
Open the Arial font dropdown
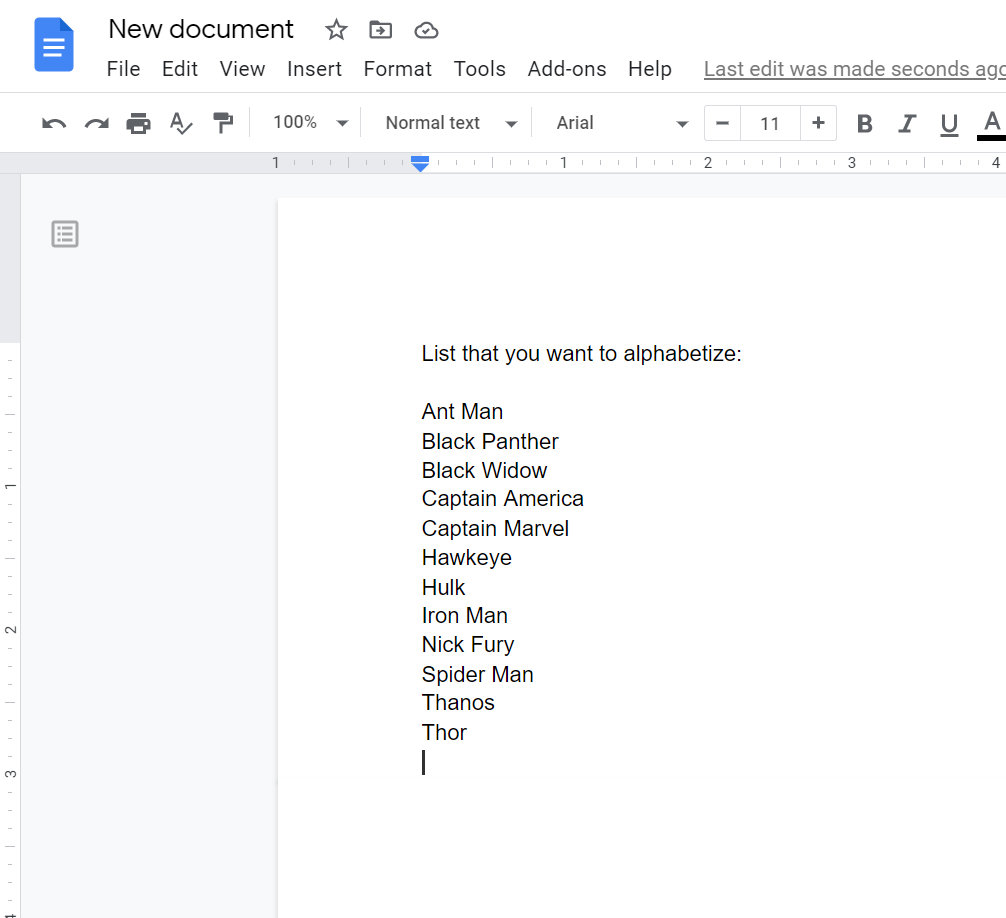pyautogui.click(x=622, y=123)
